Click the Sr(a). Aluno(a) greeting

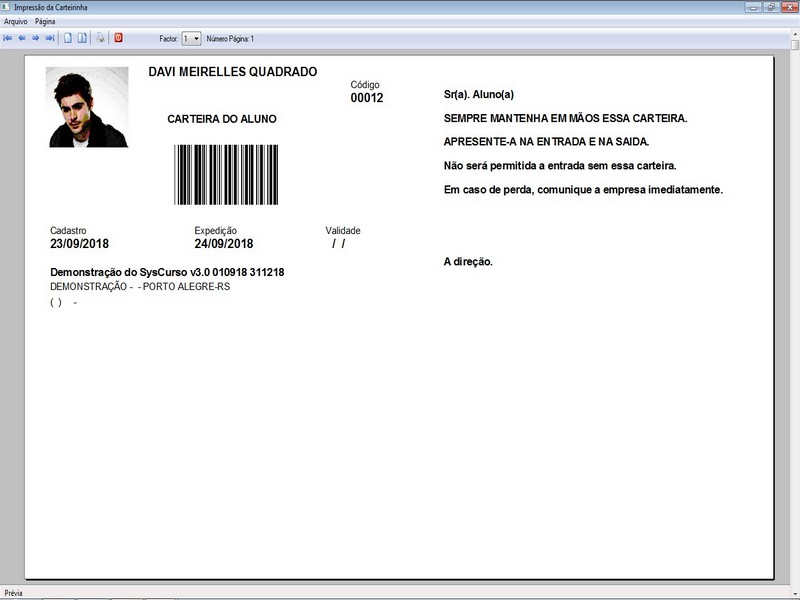click(x=479, y=94)
